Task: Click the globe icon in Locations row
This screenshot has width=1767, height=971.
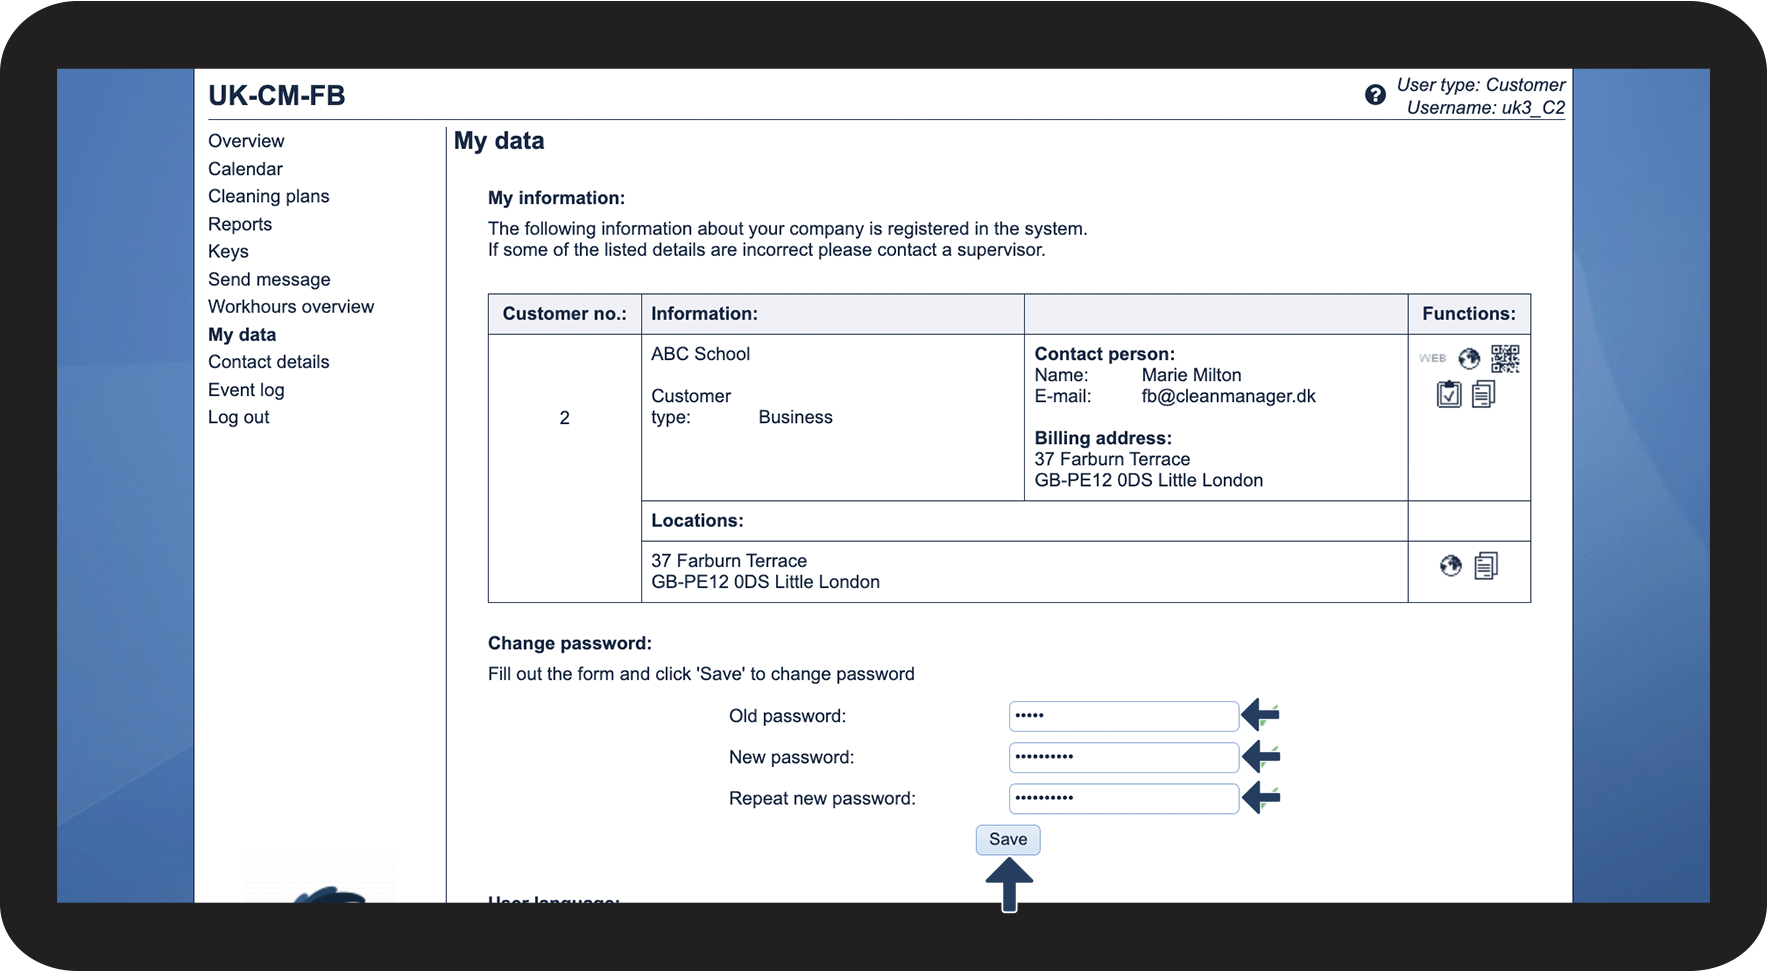Action: (1451, 566)
